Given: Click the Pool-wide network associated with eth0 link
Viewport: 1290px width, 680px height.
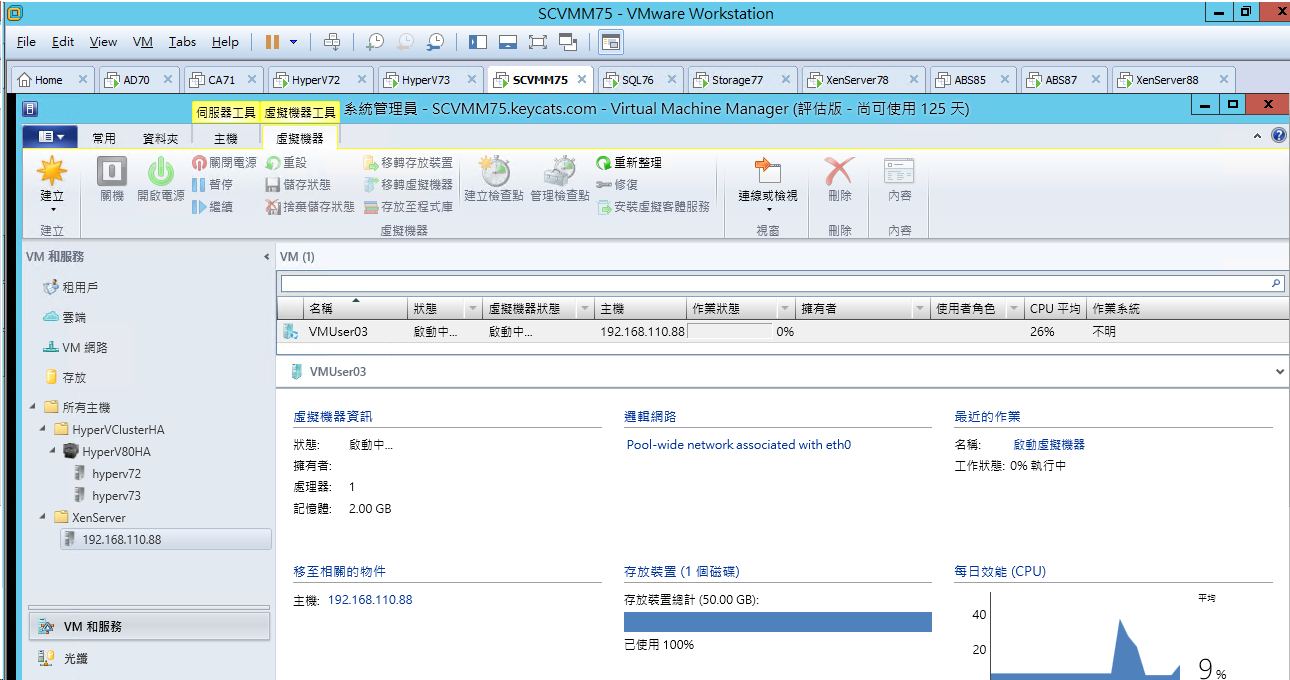Looking at the screenshot, I should pos(739,445).
